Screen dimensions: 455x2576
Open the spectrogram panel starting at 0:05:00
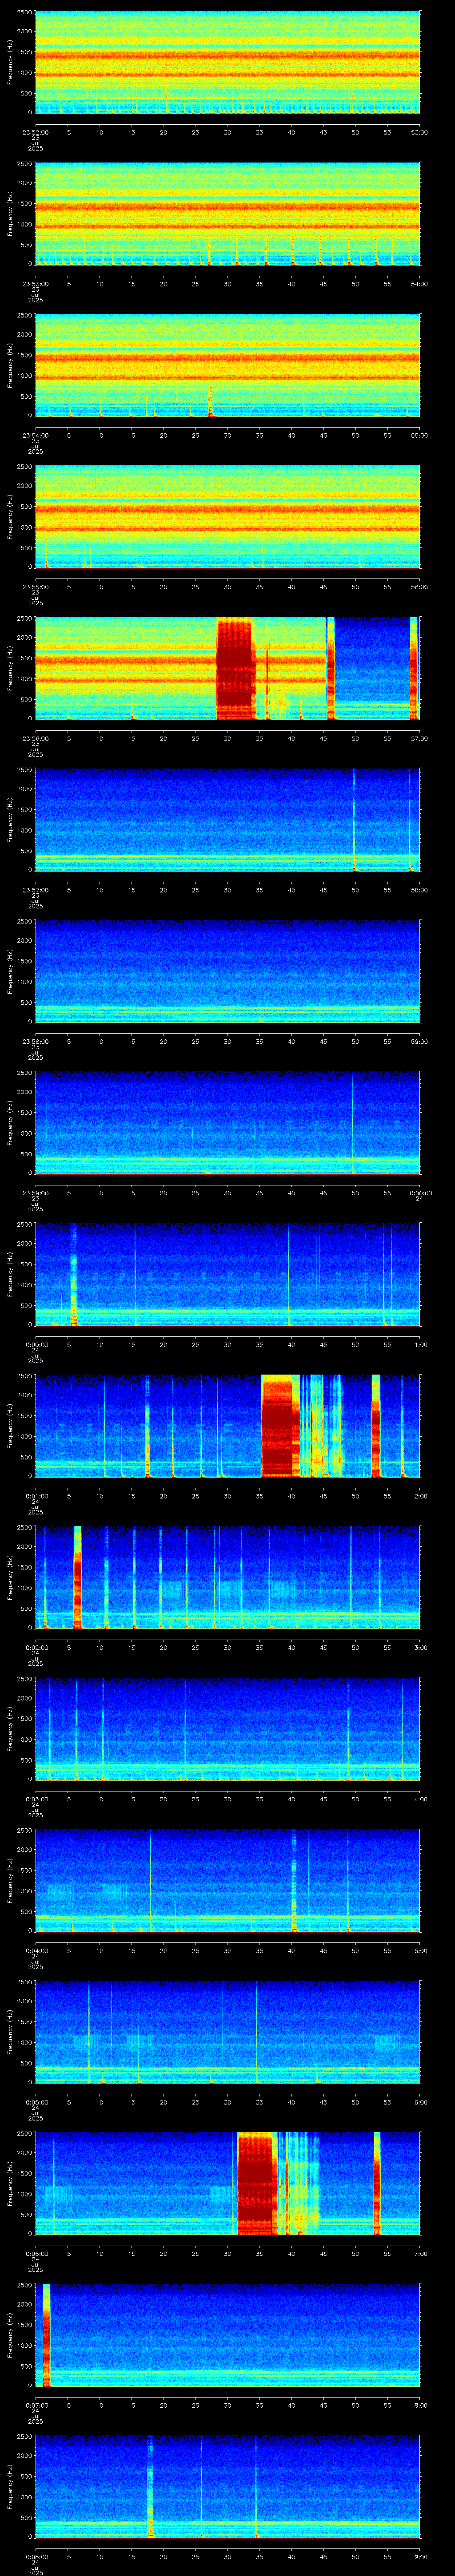pos(227,2032)
